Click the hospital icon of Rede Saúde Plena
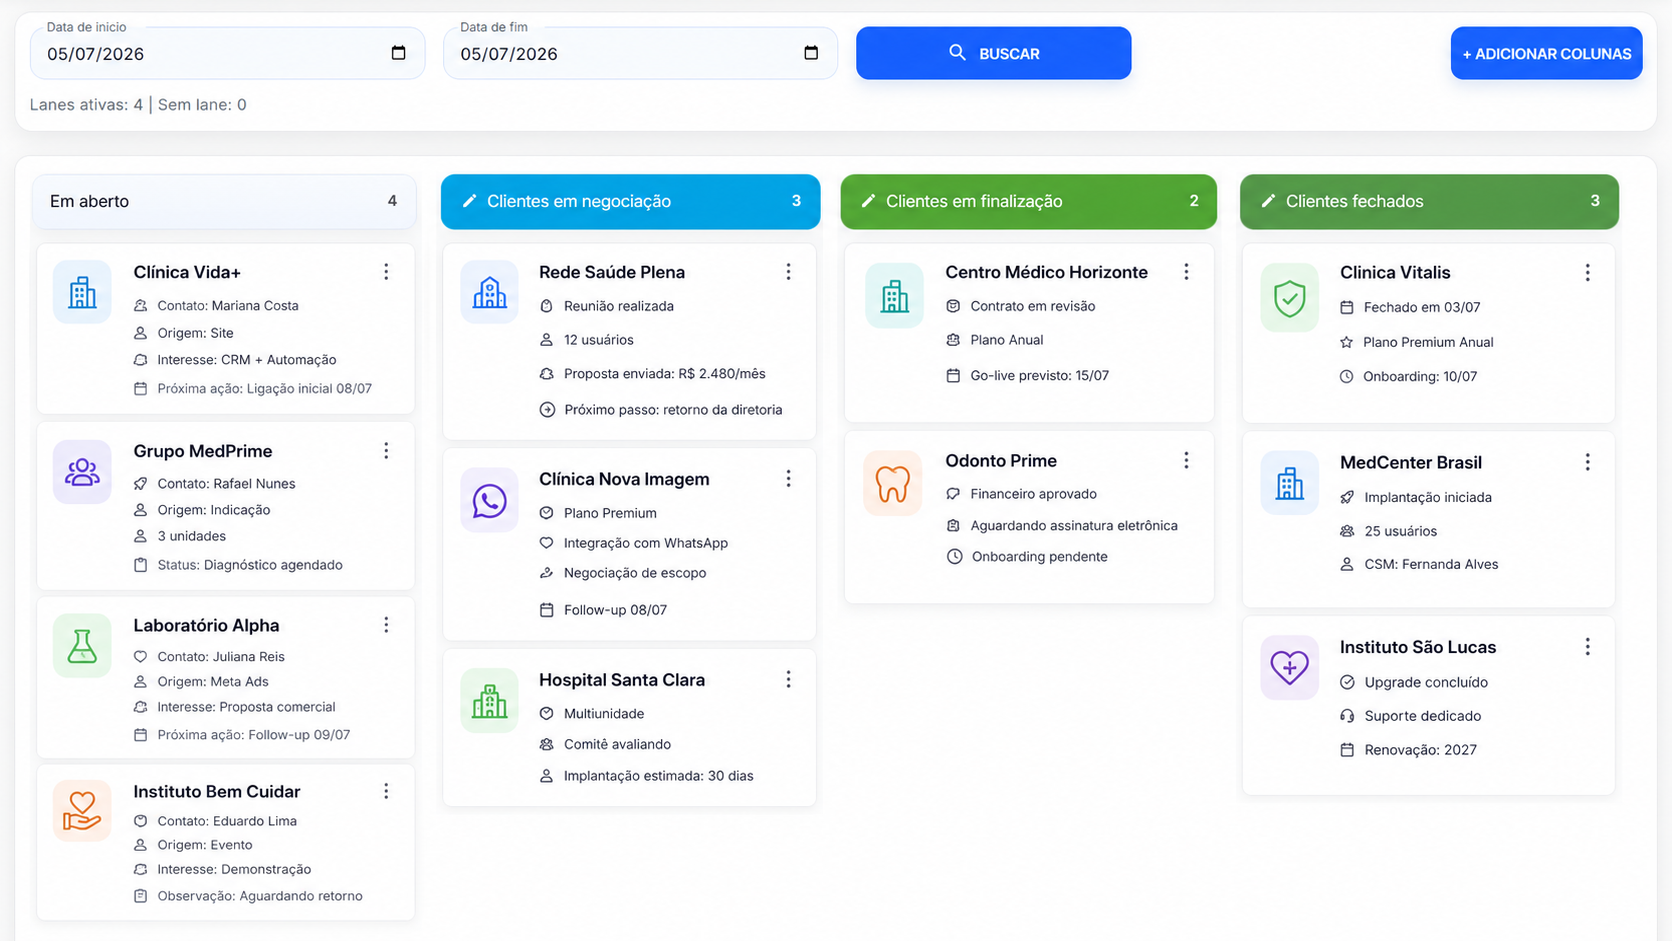Image resolution: width=1672 pixels, height=941 pixels. (489, 293)
